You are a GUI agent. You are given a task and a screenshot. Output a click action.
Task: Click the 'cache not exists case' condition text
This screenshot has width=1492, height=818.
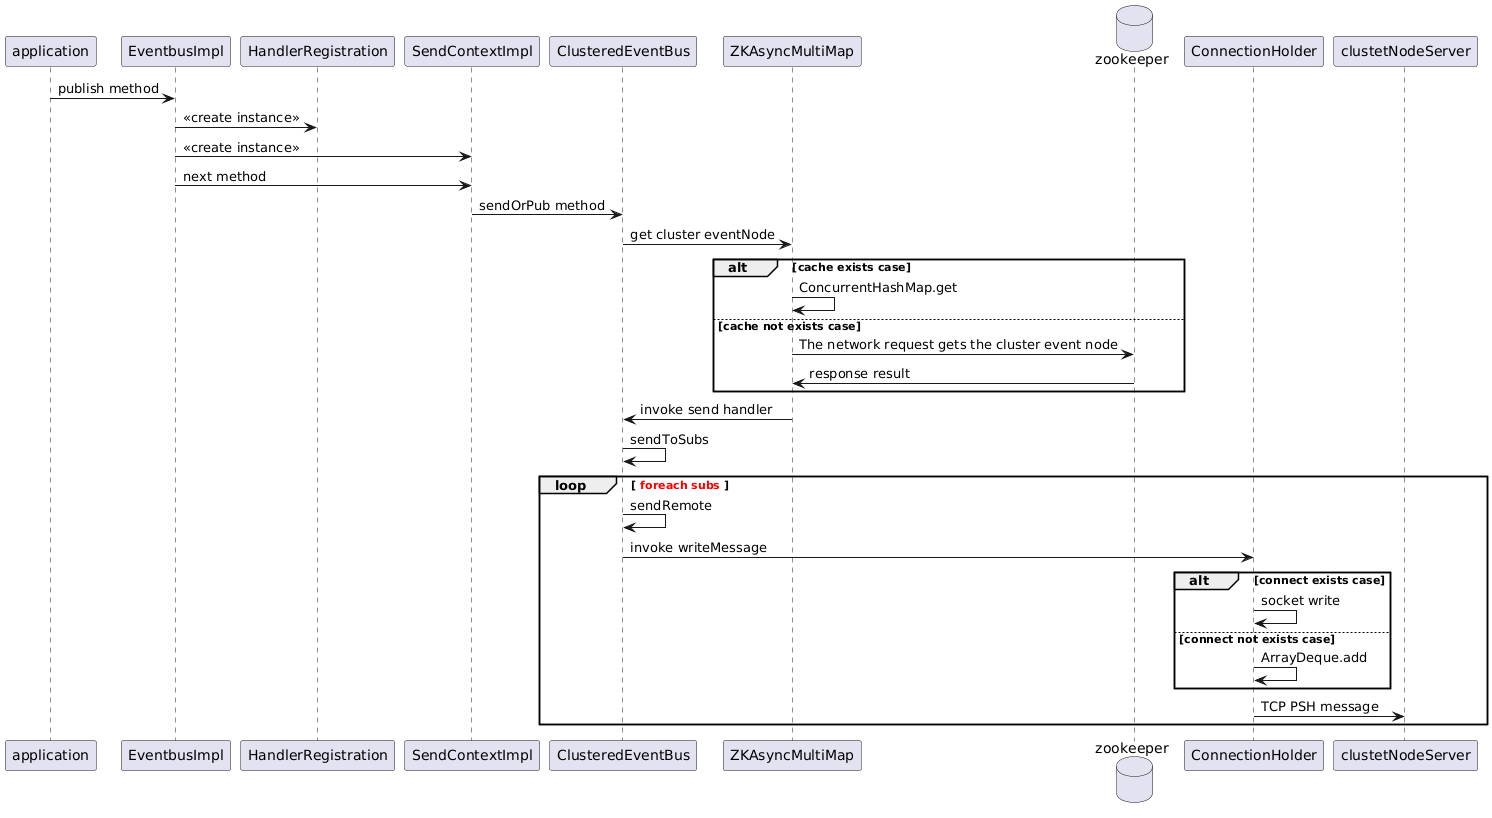click(x=789, y=327)
